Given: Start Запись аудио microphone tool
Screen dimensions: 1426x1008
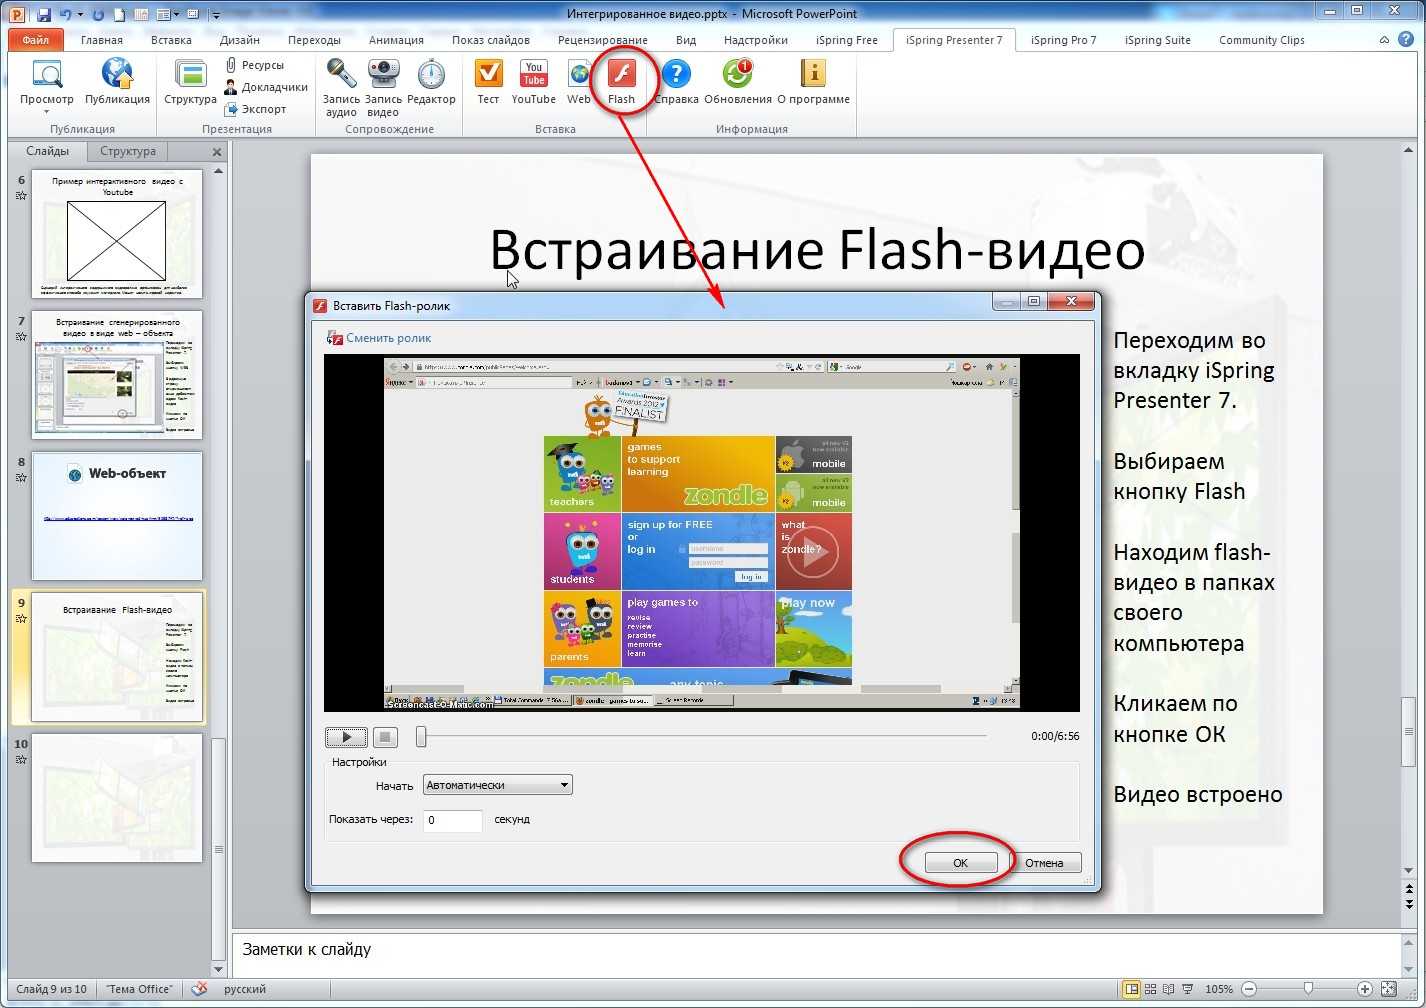Looking at the screenshot, I should (341, 87).
